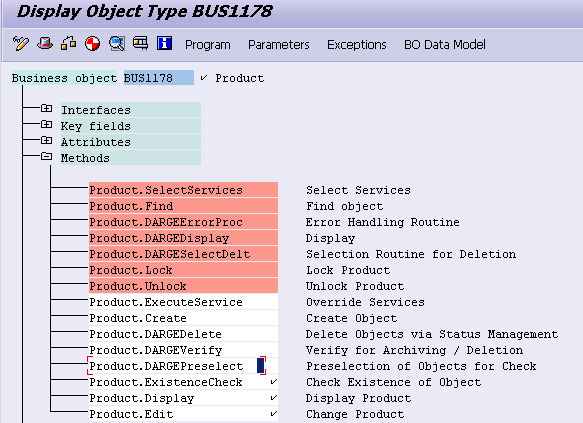Open the BO Data Model button

point(445,45)
